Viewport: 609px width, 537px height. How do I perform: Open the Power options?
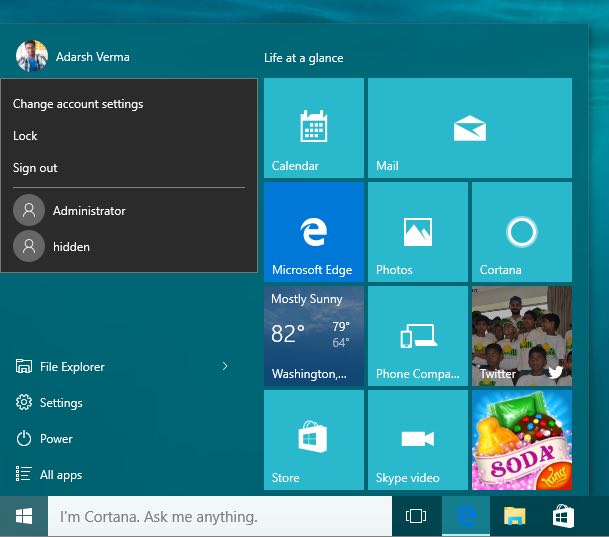tap(56, 439)
